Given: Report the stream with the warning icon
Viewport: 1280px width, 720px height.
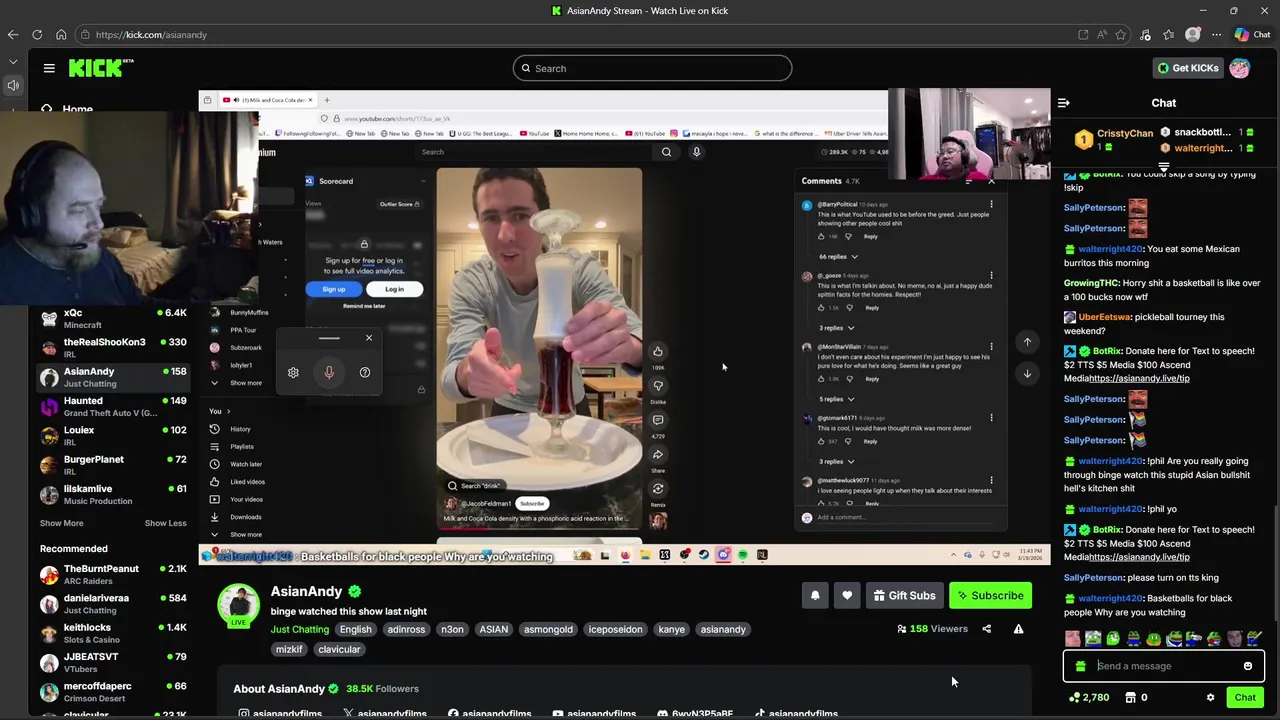Looking at the screenshot, I should [x=1018, y=629].
